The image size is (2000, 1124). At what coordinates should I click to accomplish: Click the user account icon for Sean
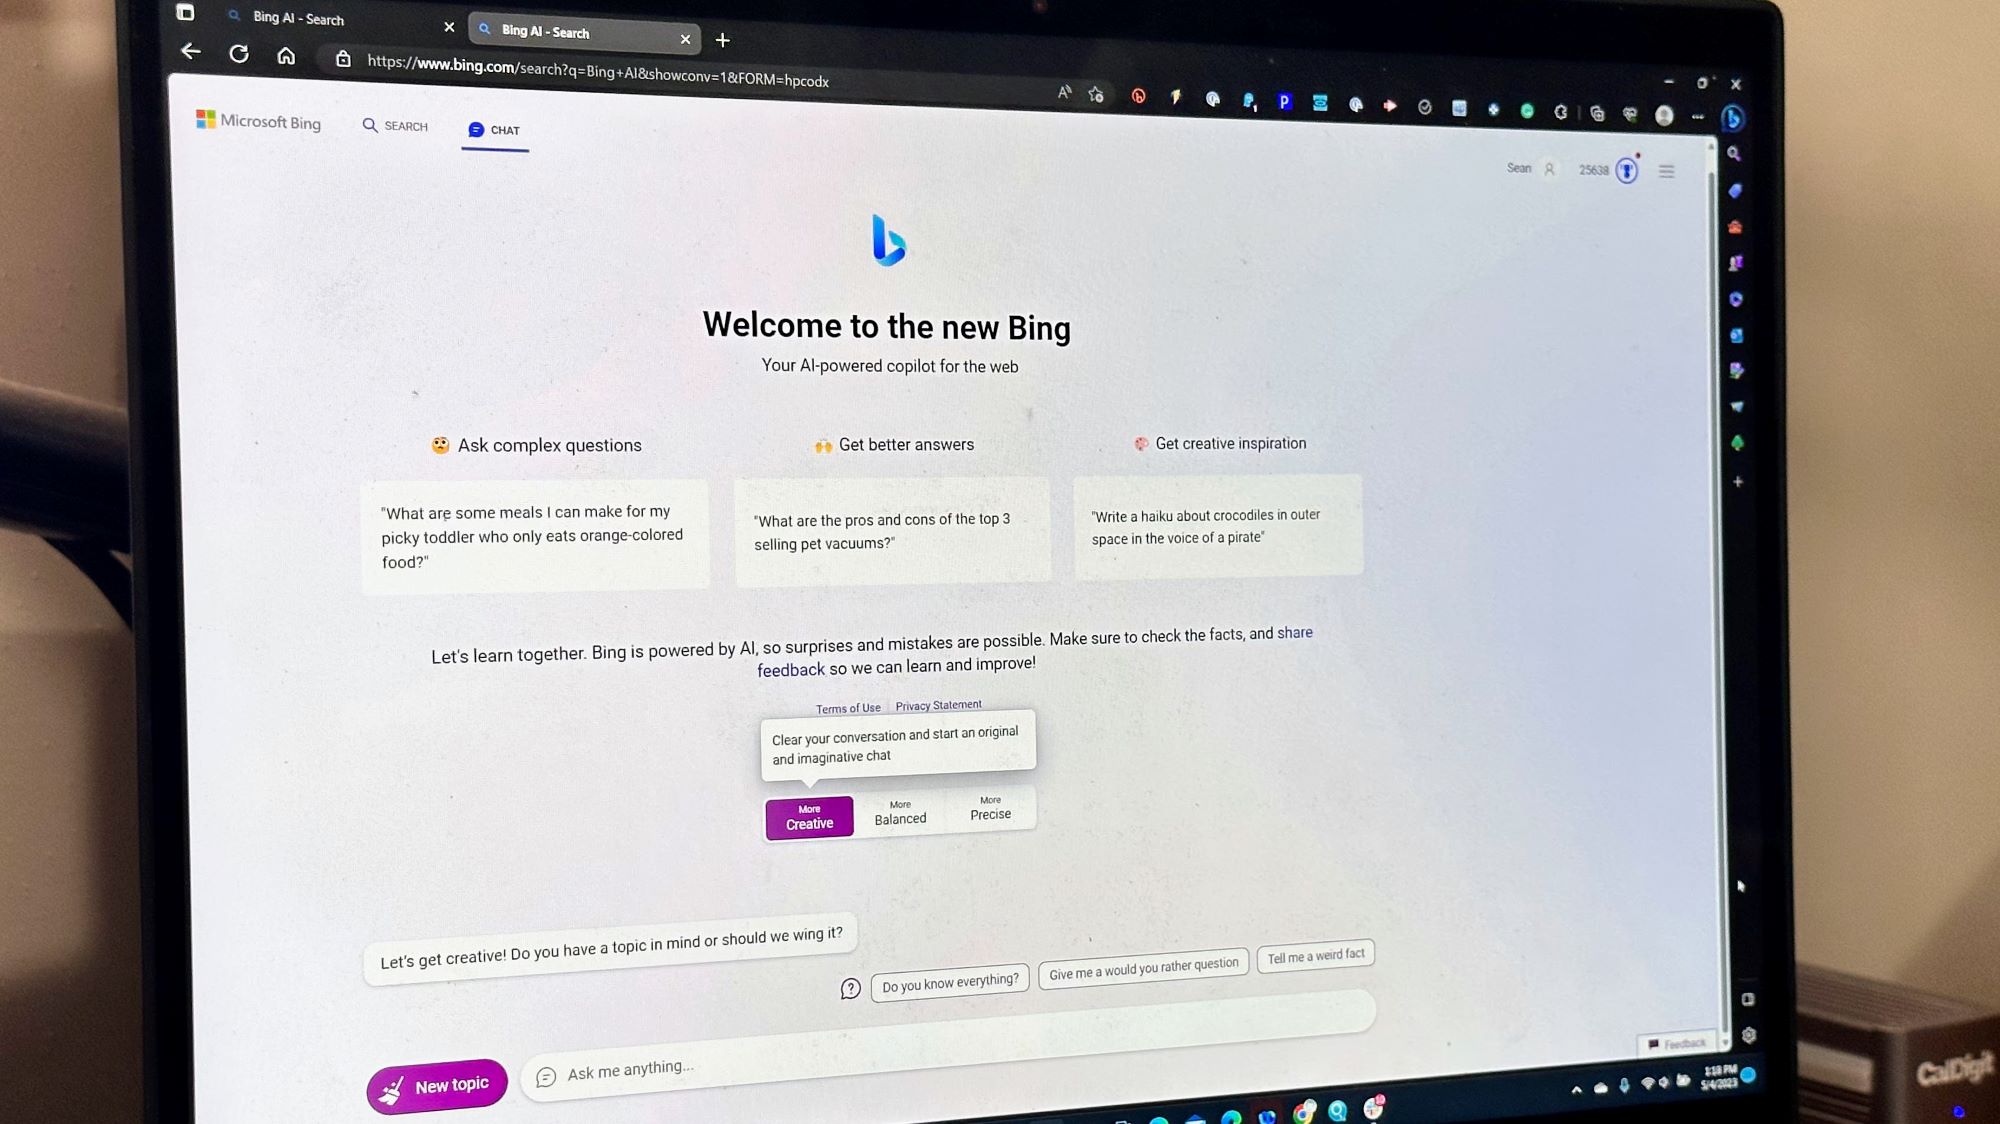click(x=1548, y=168)
